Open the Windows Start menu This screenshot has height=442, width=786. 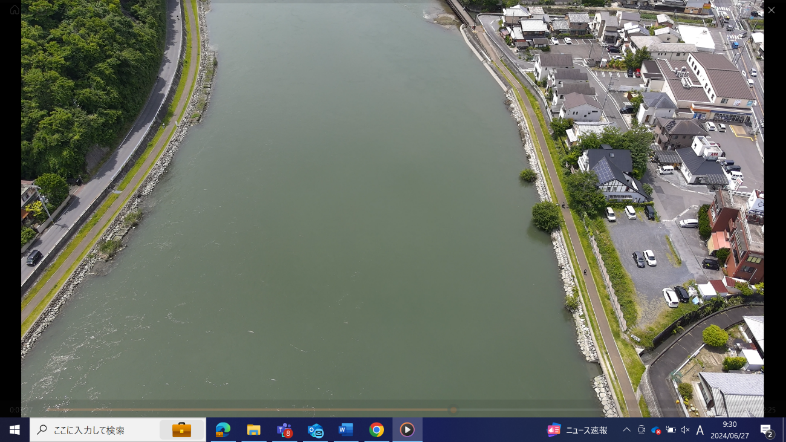coord(14,430)
